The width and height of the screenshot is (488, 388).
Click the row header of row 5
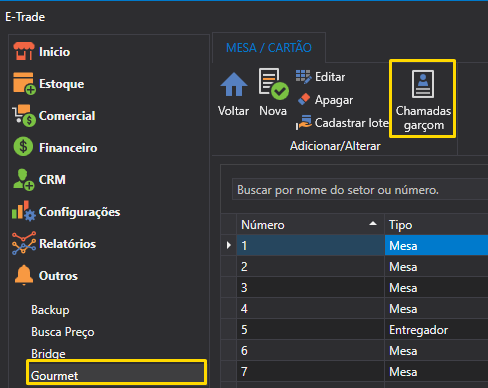click(x=229, y=329)
